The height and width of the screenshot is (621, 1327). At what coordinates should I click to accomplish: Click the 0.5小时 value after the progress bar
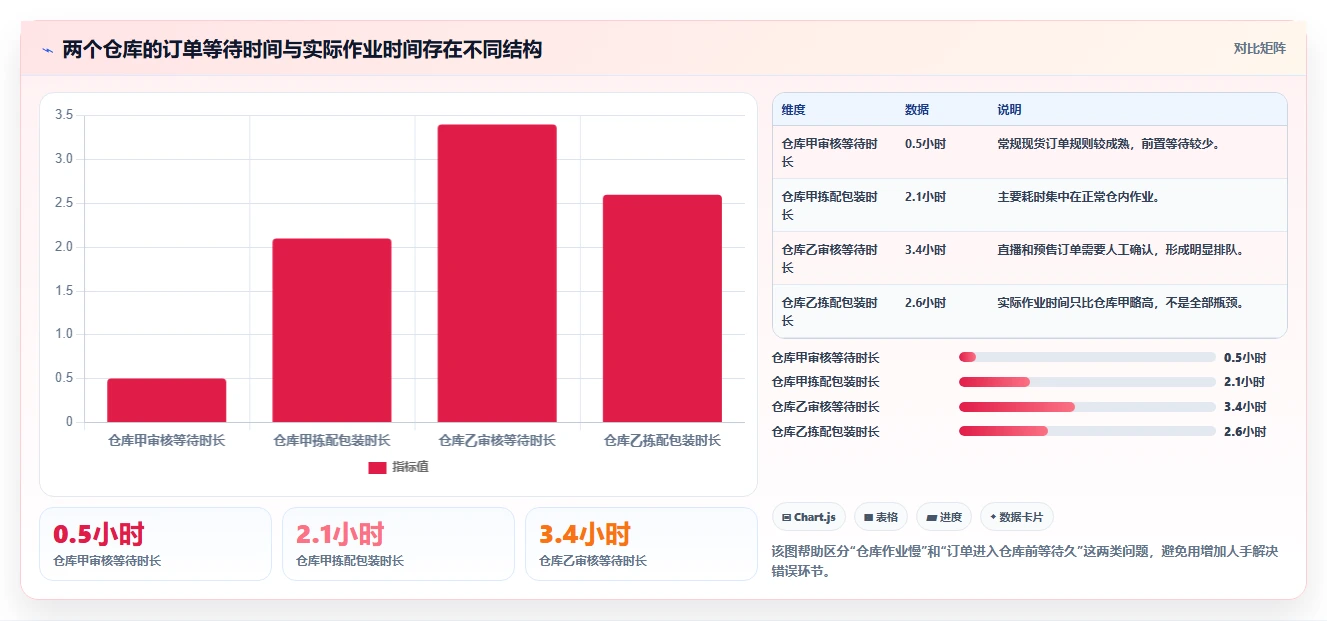(1245, 357)
